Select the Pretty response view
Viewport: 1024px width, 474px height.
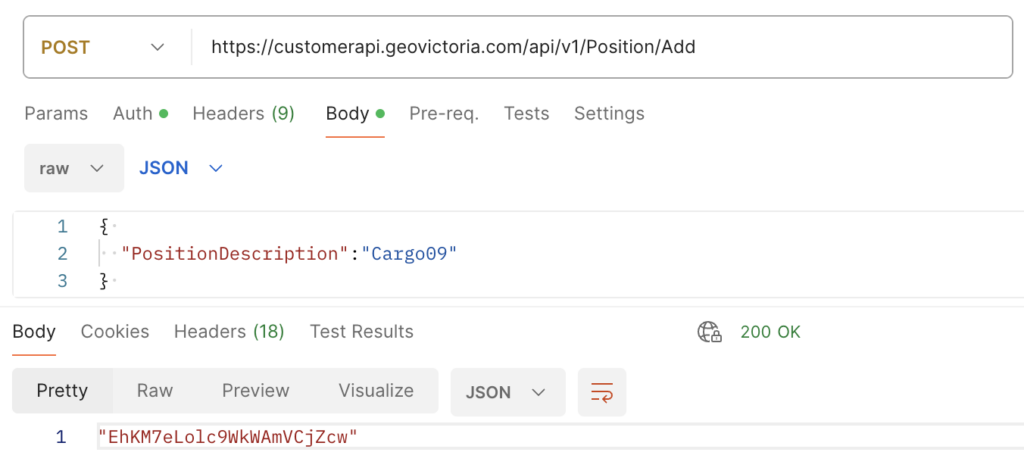[62, 390]
